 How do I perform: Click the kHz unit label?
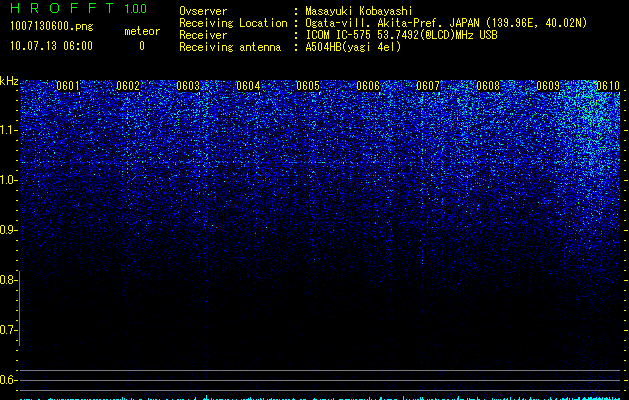9,81
